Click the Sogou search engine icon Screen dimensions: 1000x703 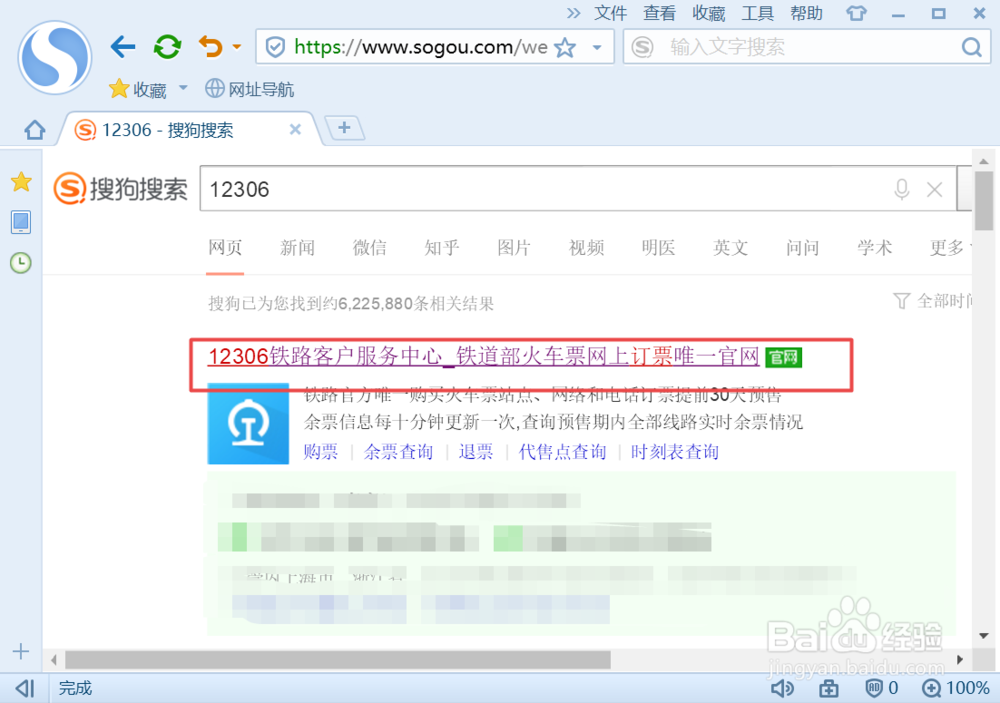click(642, 47)
